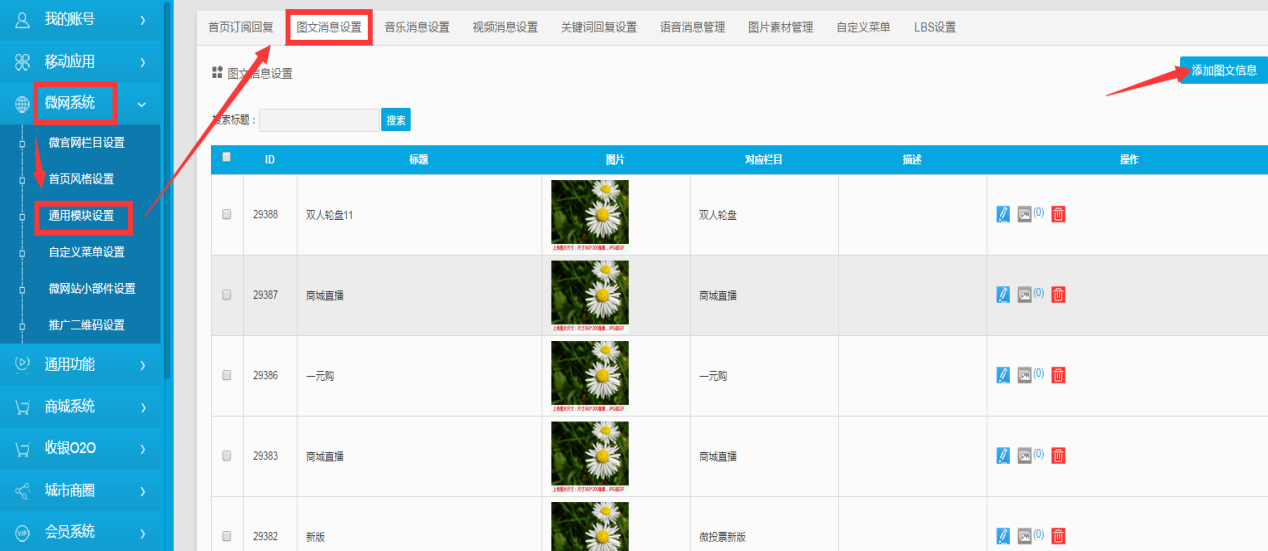Viewport: 1268px width, 551px height.
Task: Open the 视频消息设置 tab
Action: pyautogui.click(x=505, y=27)
